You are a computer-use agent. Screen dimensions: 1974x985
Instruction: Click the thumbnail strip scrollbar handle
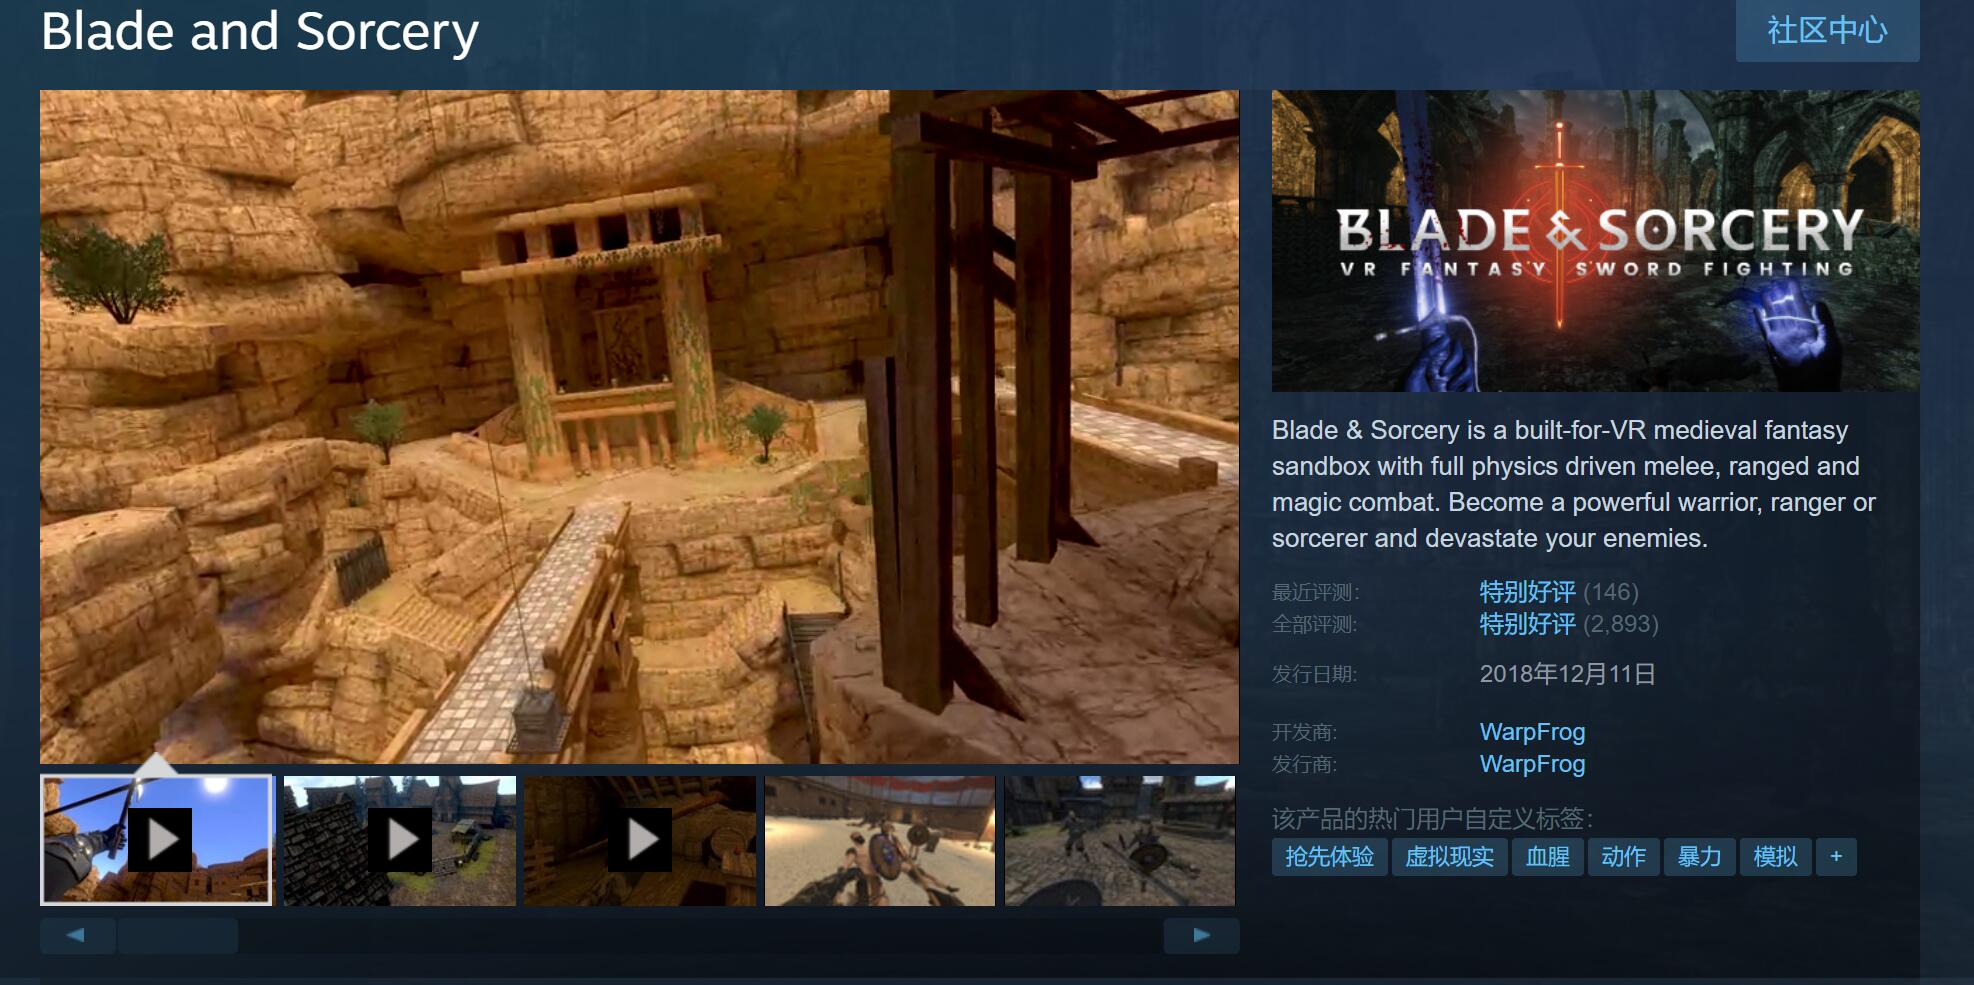(178, 936)
